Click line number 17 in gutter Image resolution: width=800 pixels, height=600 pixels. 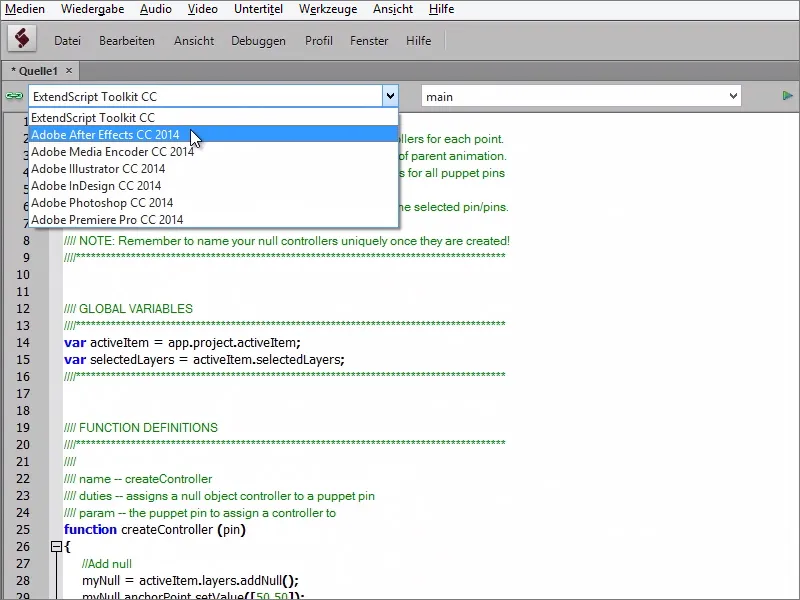click(x=23, y=394)
